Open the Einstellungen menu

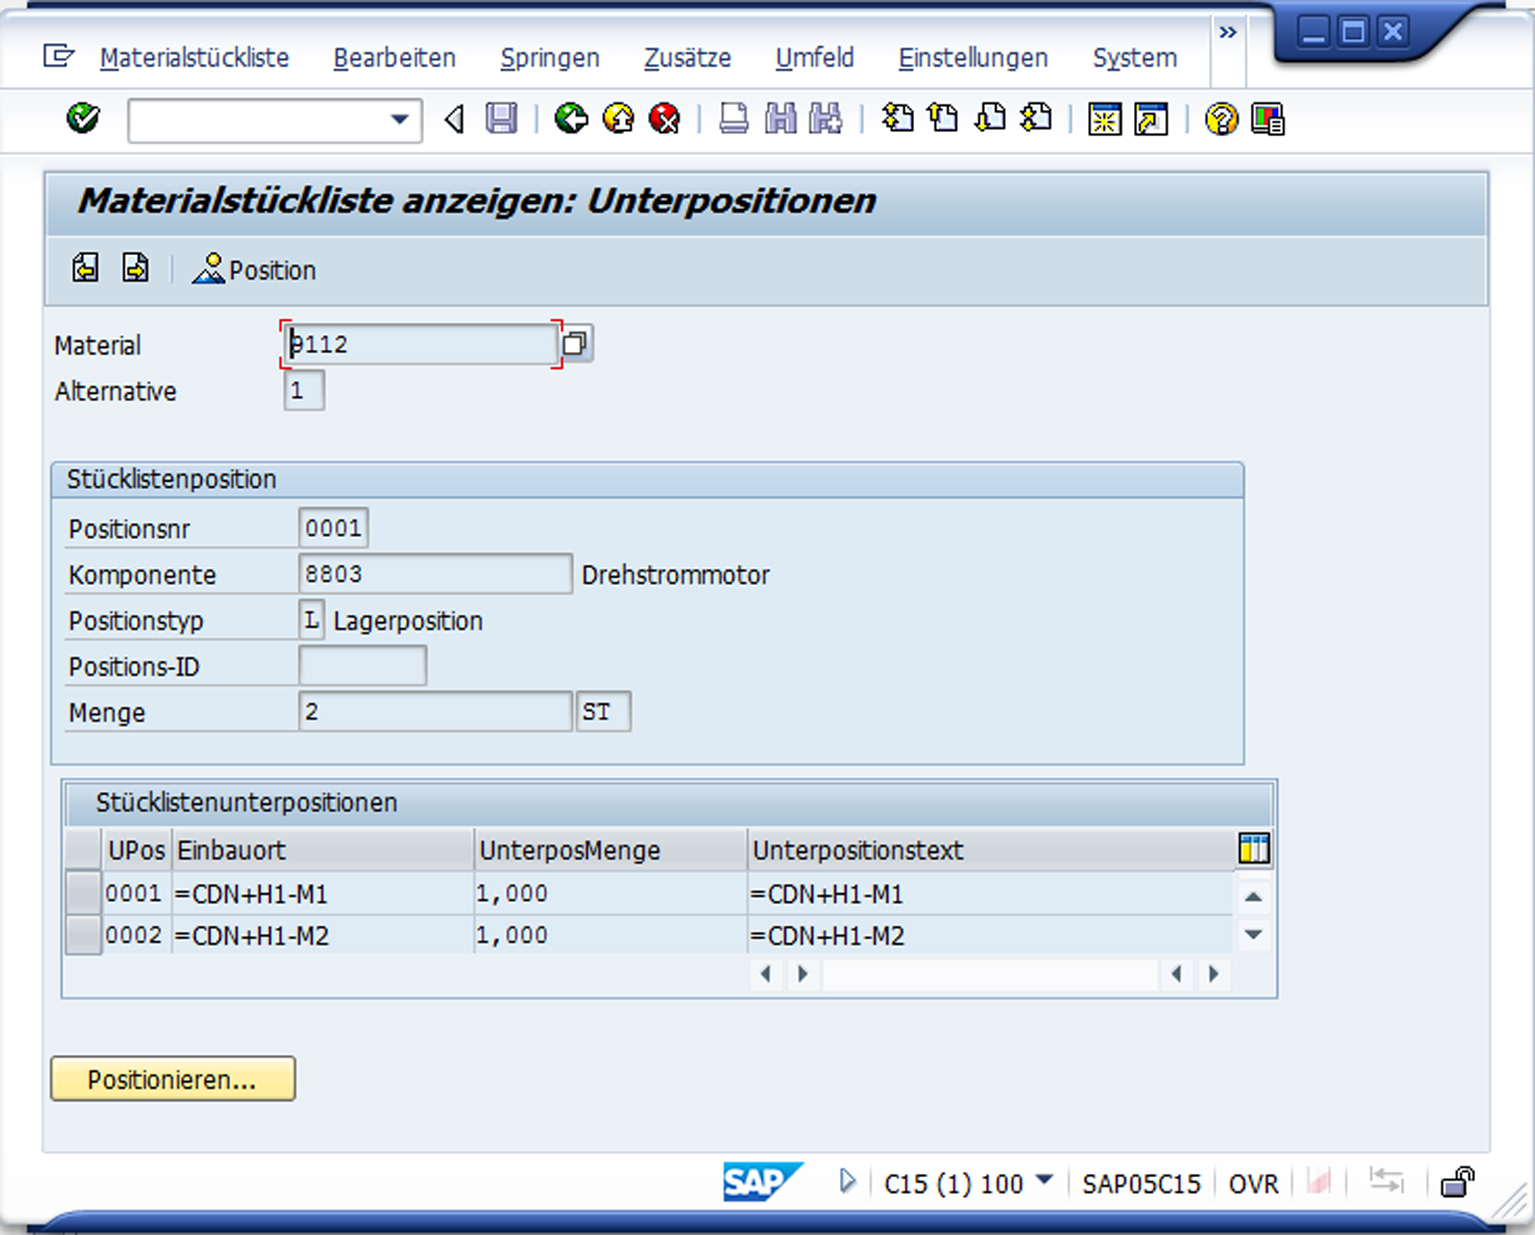(x=972, y=58)
